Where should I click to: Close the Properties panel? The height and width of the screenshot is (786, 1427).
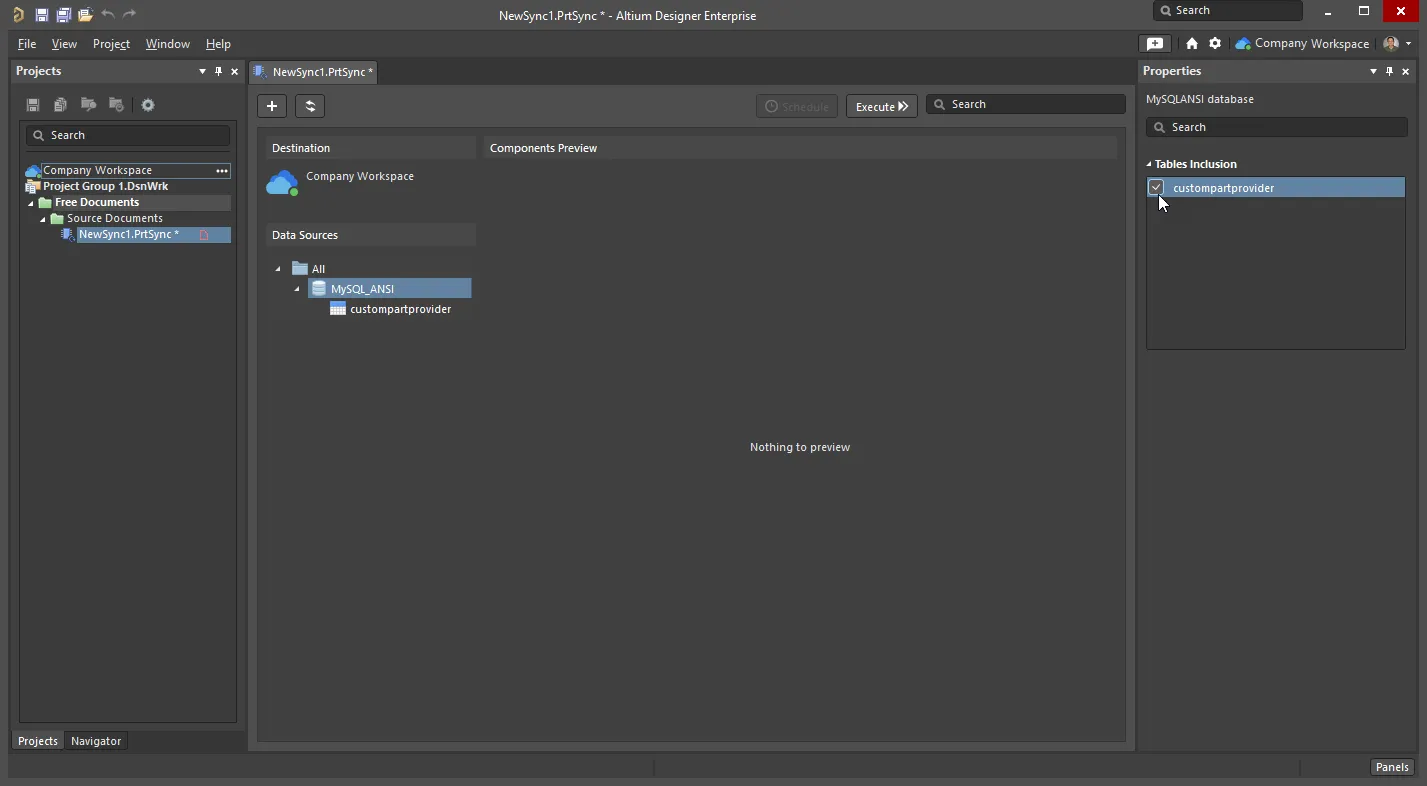(1405, 71)
